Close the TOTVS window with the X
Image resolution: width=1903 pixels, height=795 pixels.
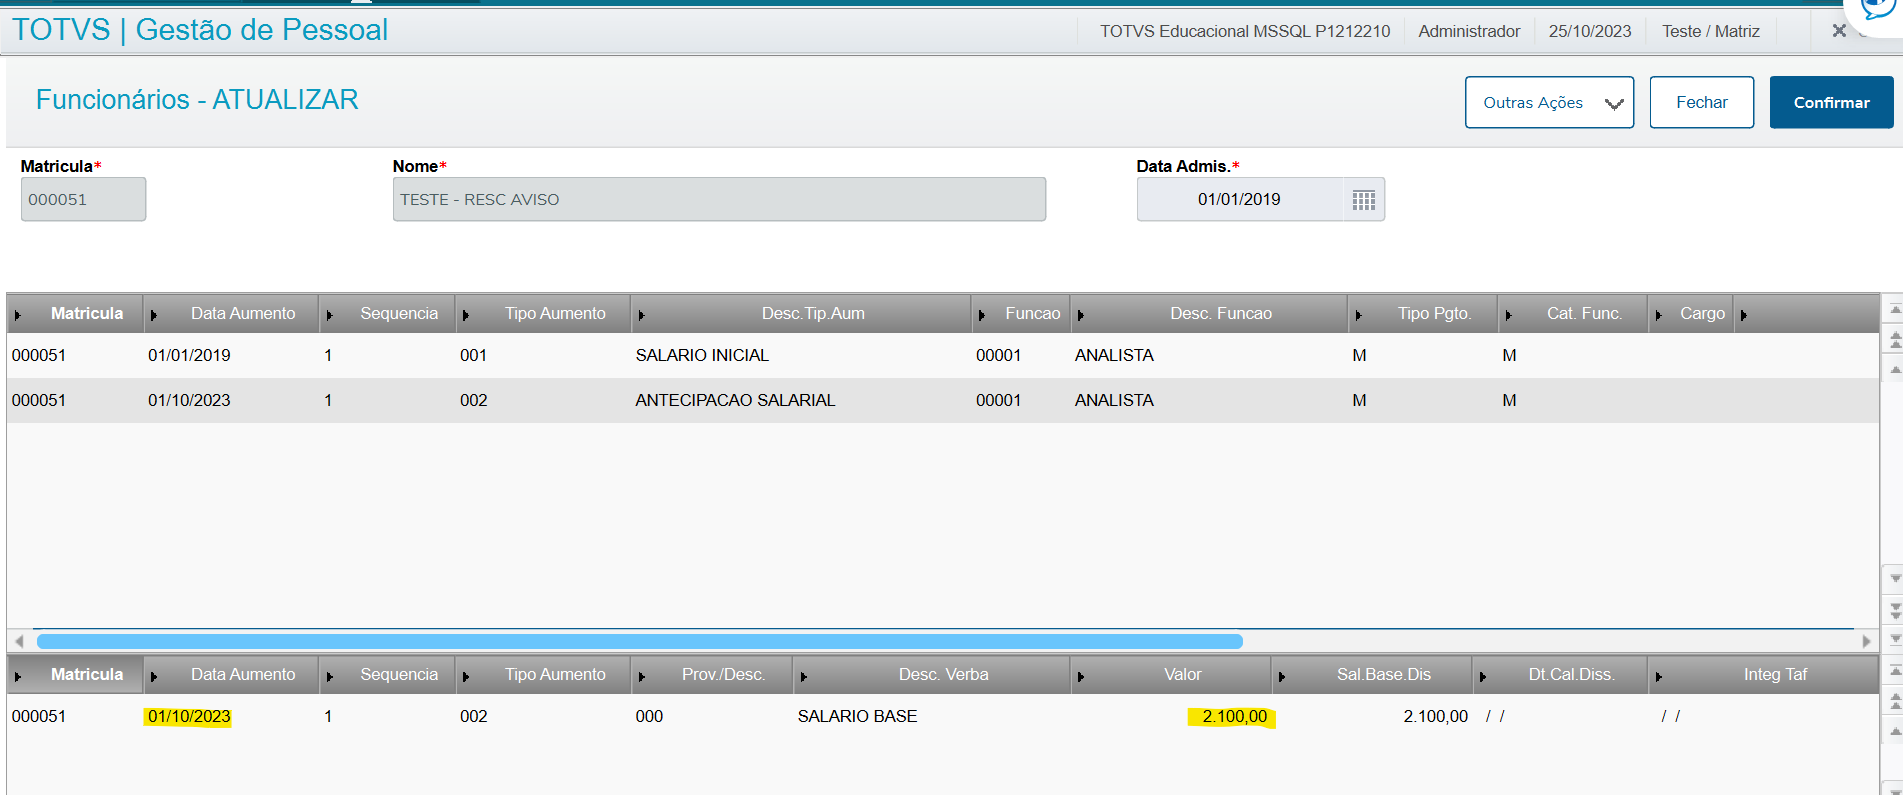[1838, 31]
